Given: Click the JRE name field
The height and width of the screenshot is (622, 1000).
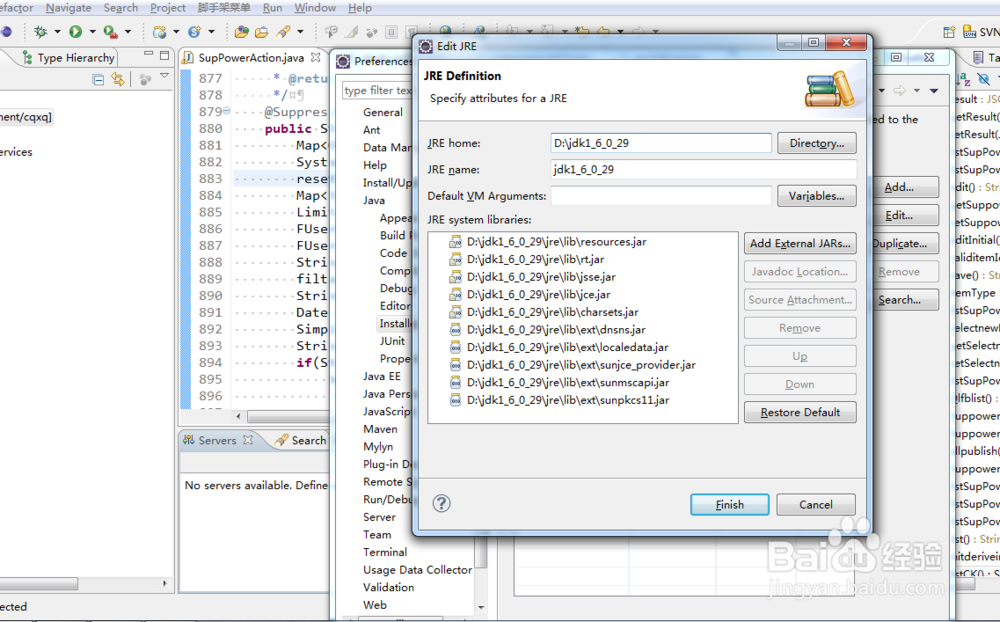Looking at the screenshot, I should [703, 169].
